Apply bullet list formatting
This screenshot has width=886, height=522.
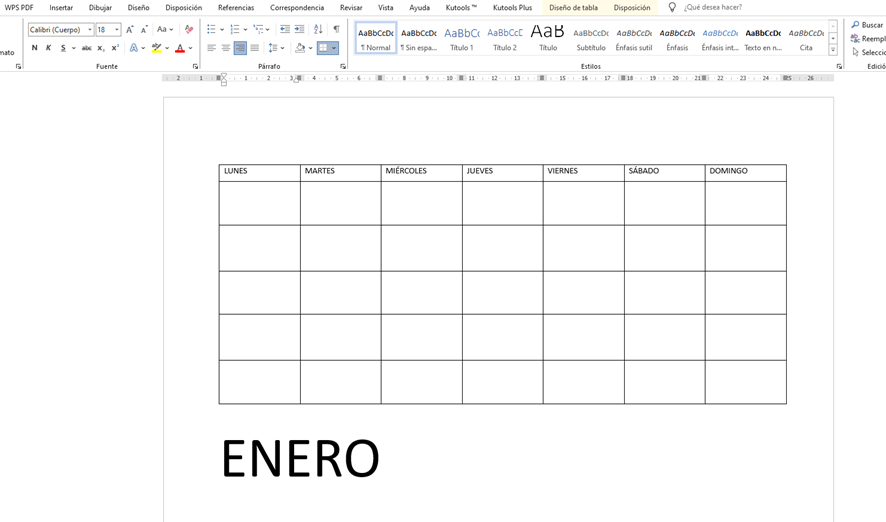point(211,29)
